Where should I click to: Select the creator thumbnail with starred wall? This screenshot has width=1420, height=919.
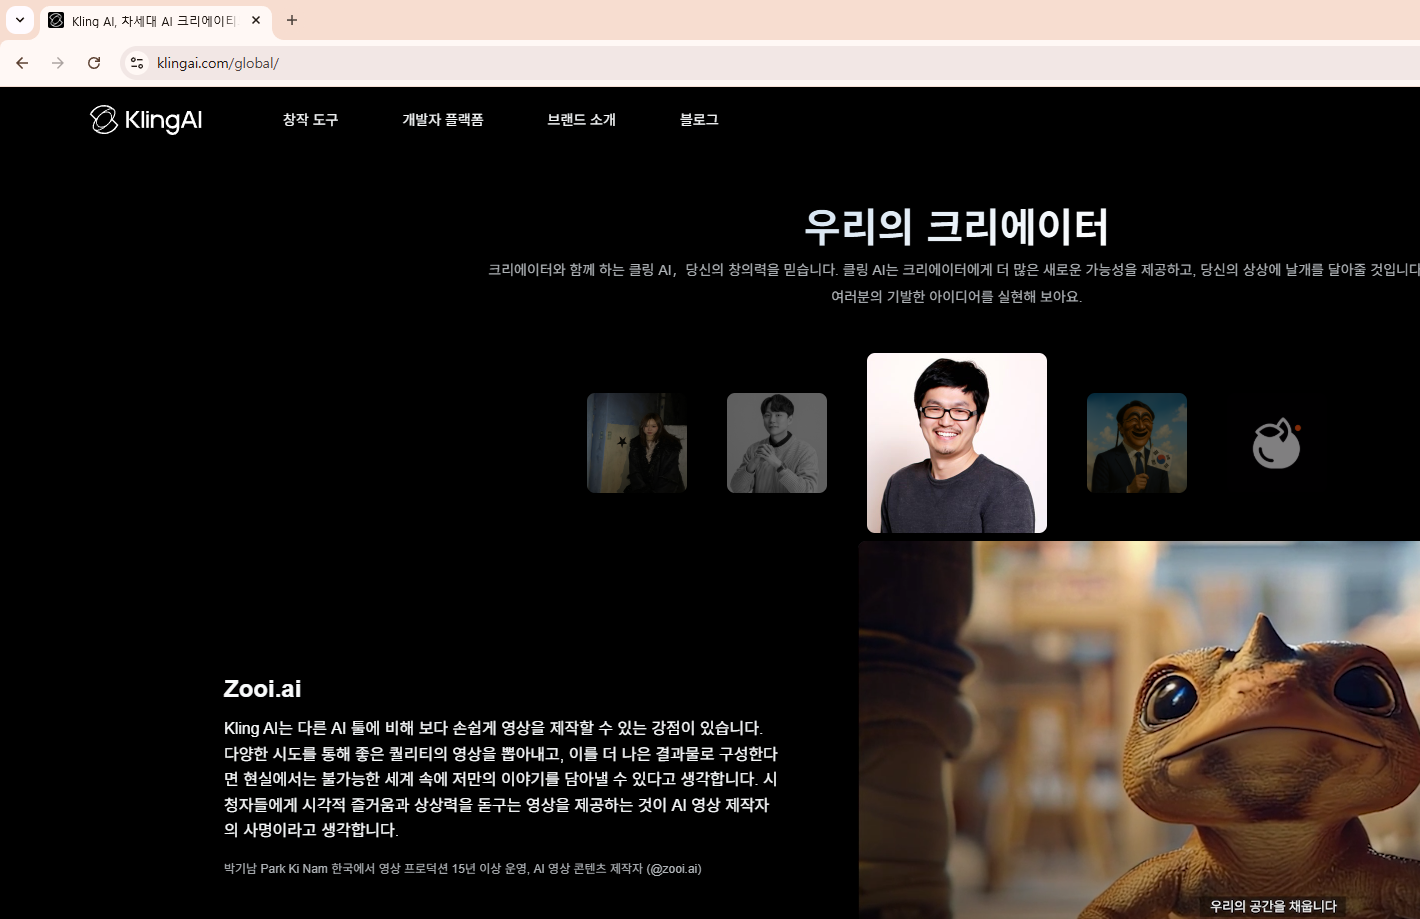tap(637, 443)
